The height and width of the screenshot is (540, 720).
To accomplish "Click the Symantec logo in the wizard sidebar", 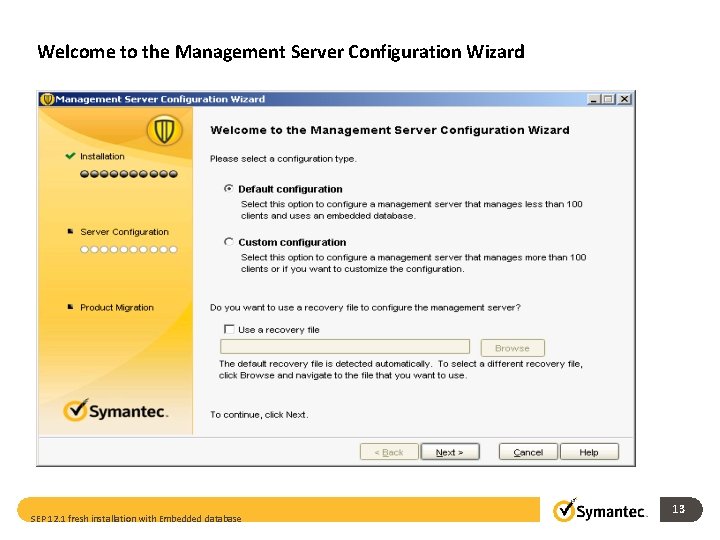I will (116, 411).
